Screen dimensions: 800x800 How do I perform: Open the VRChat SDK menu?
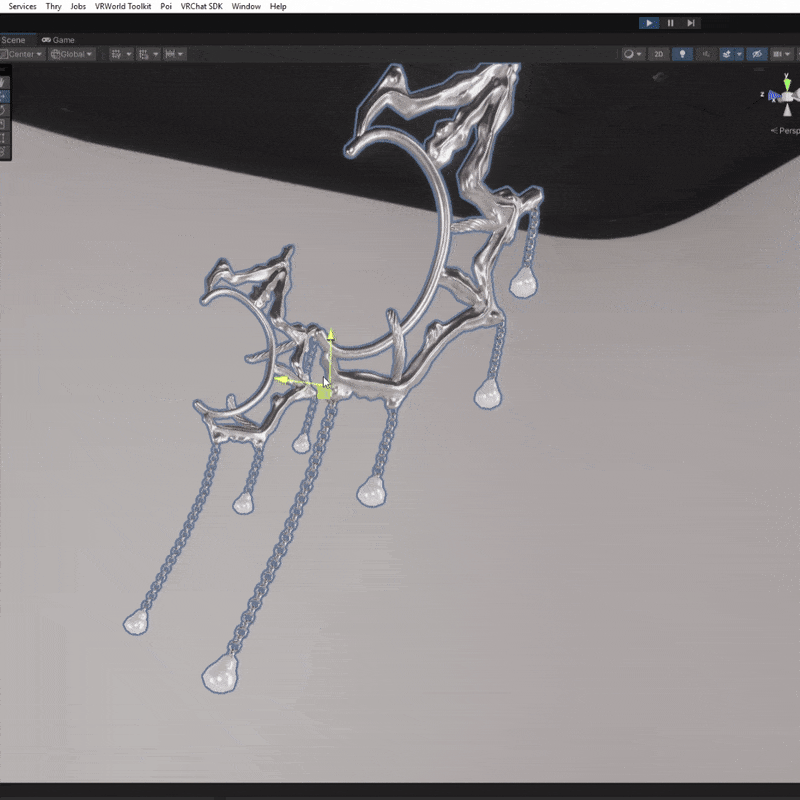pyautogui.click(x=201, y=6)
